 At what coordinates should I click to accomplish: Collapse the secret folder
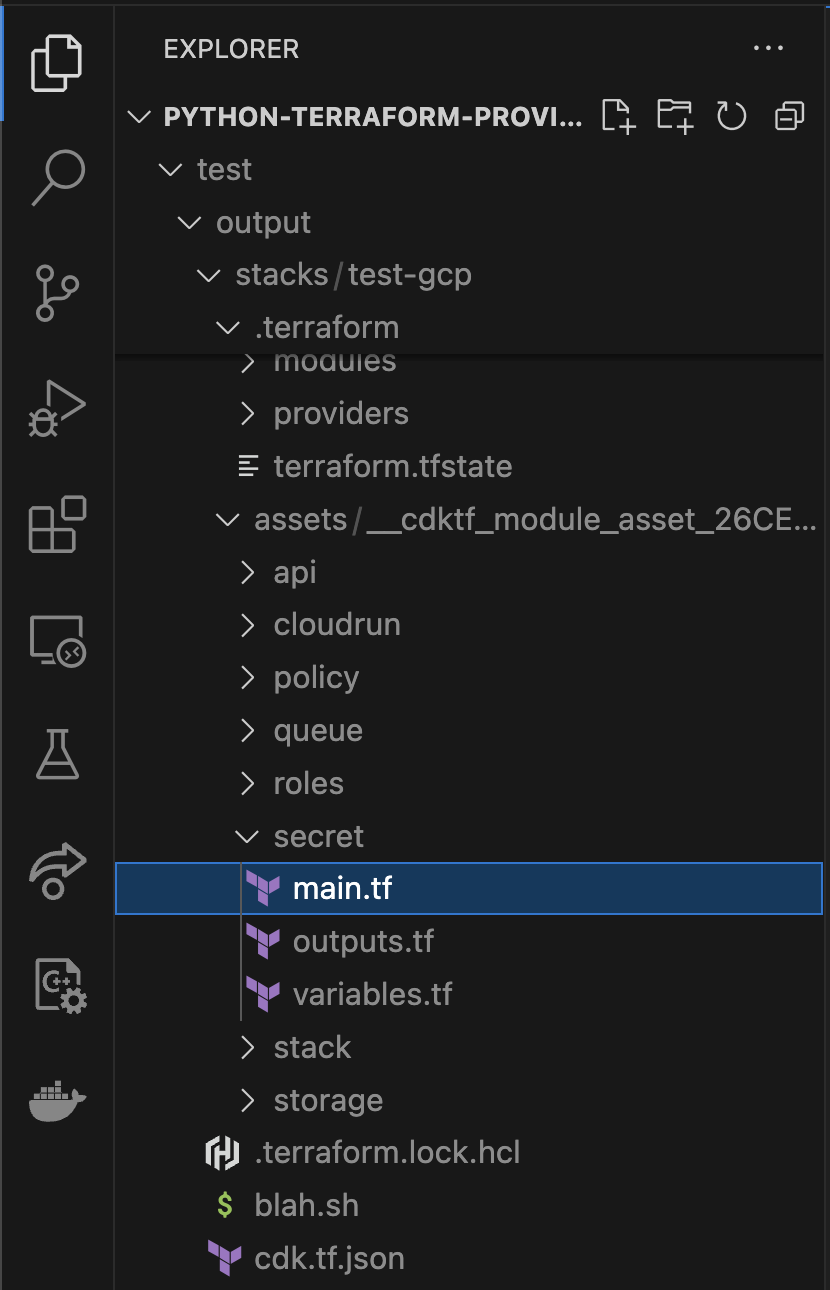(318, 836)
